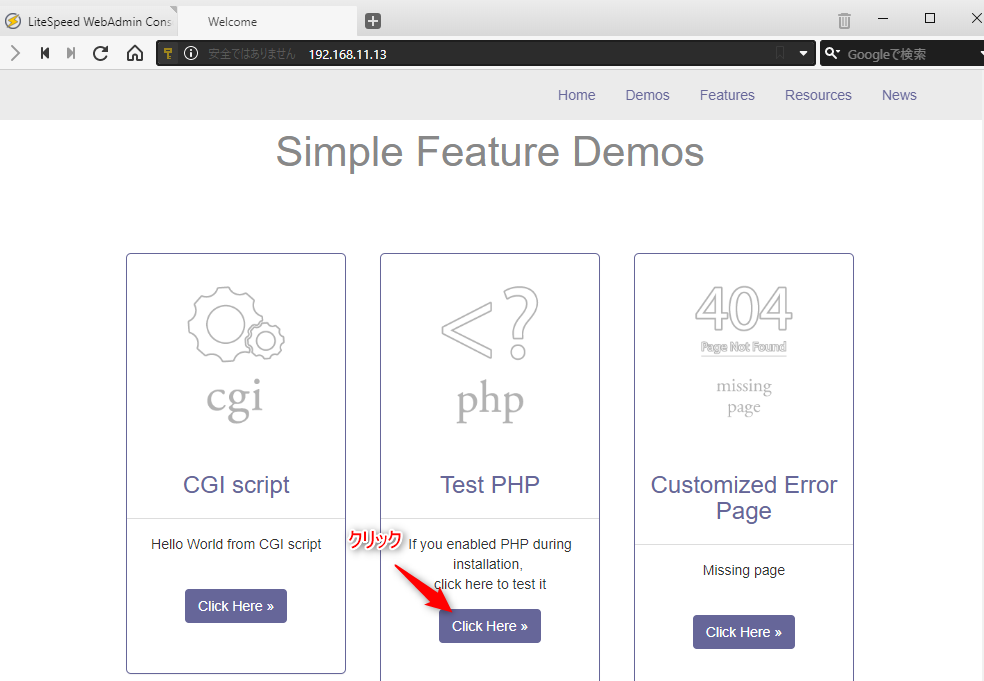Open the closed tabs trash icon
Viewport: 984px width, 681px height.
pos(844,21)
